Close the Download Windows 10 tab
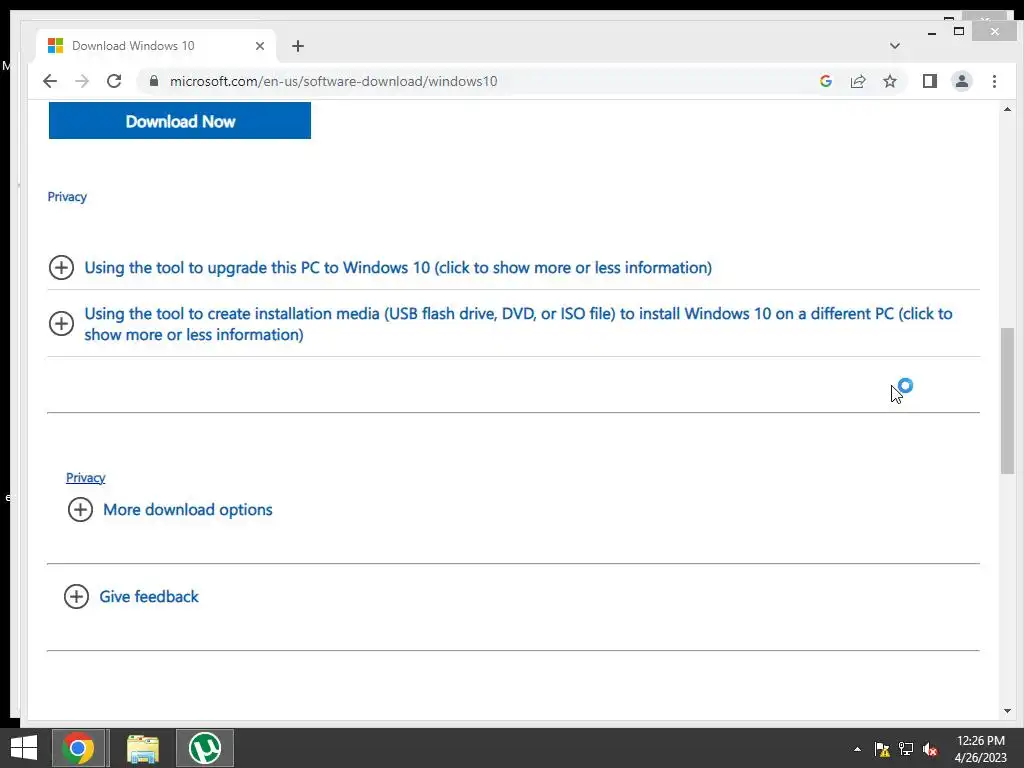 [260, 46]
